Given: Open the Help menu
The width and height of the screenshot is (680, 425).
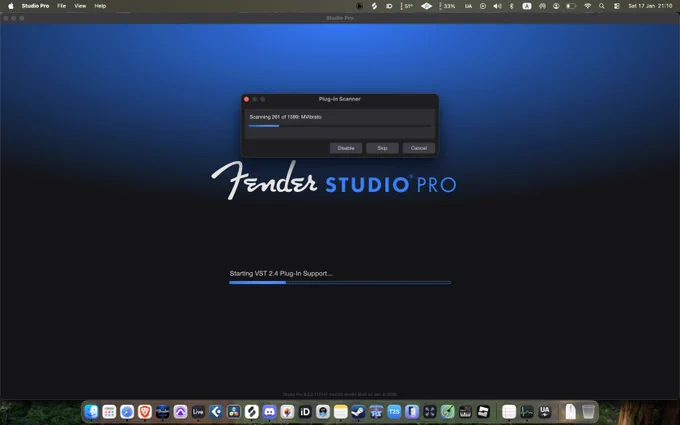Looking at the screenshot, I should coord(100,6).
